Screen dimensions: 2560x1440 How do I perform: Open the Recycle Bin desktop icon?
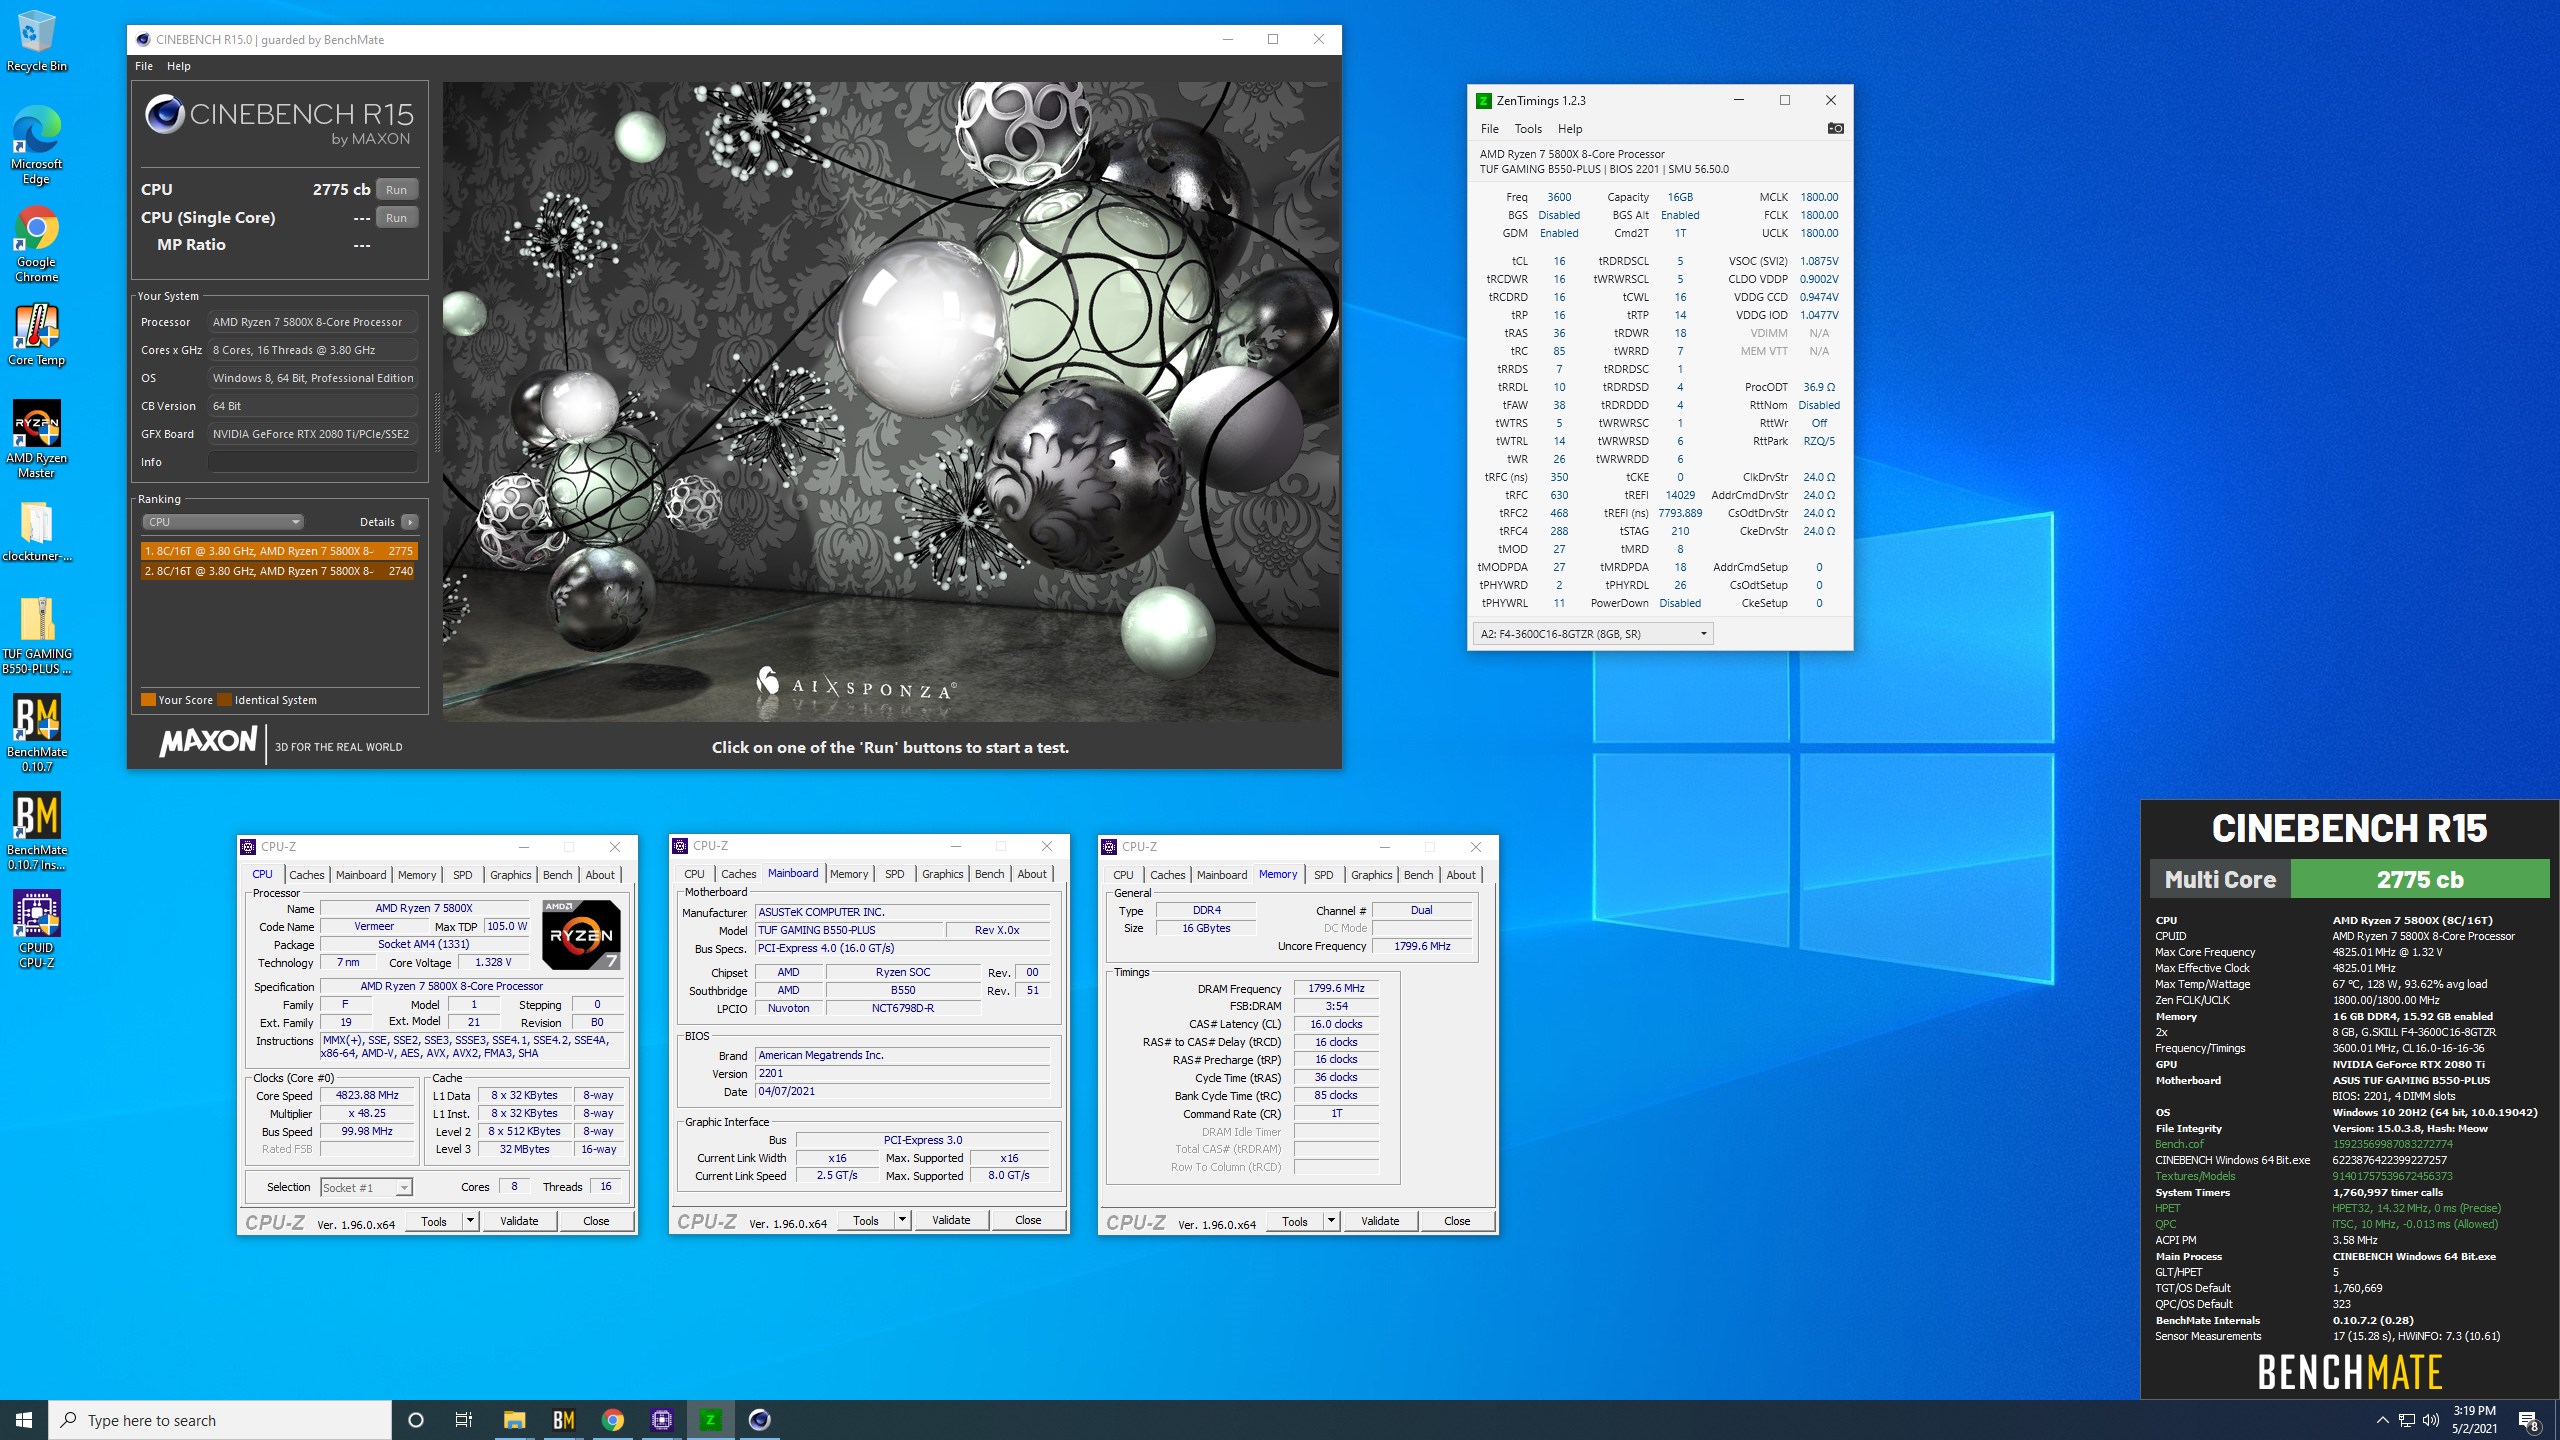36,42
